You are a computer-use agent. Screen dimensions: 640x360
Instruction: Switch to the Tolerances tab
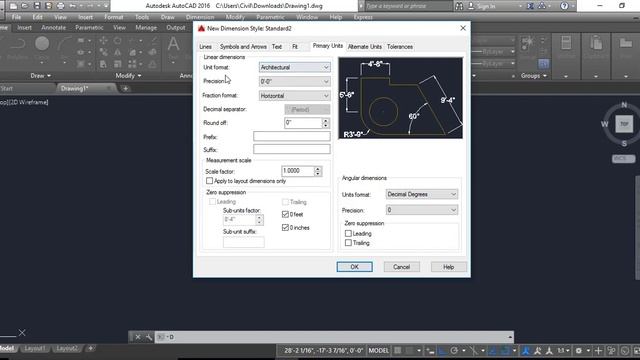[x=400, y=47]
